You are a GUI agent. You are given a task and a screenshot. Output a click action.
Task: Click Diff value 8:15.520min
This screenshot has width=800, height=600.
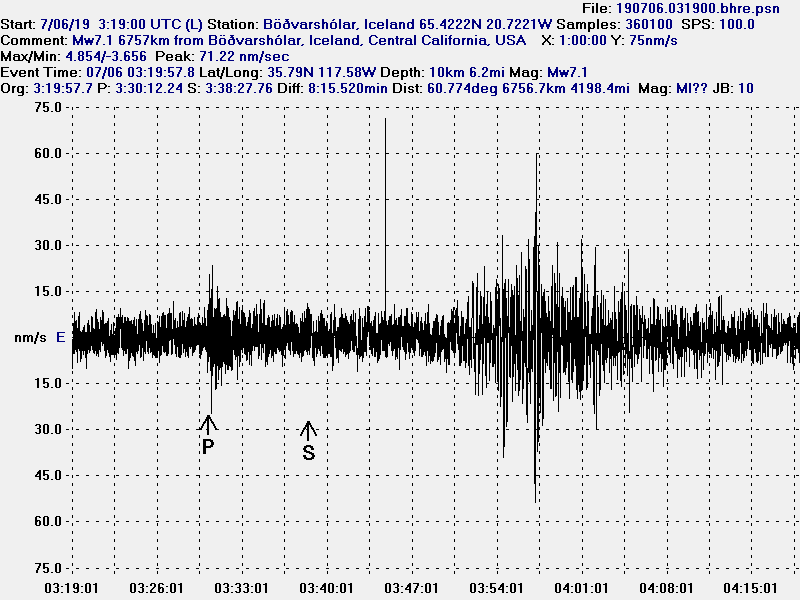pyautogui.click(x=347, y=88)
